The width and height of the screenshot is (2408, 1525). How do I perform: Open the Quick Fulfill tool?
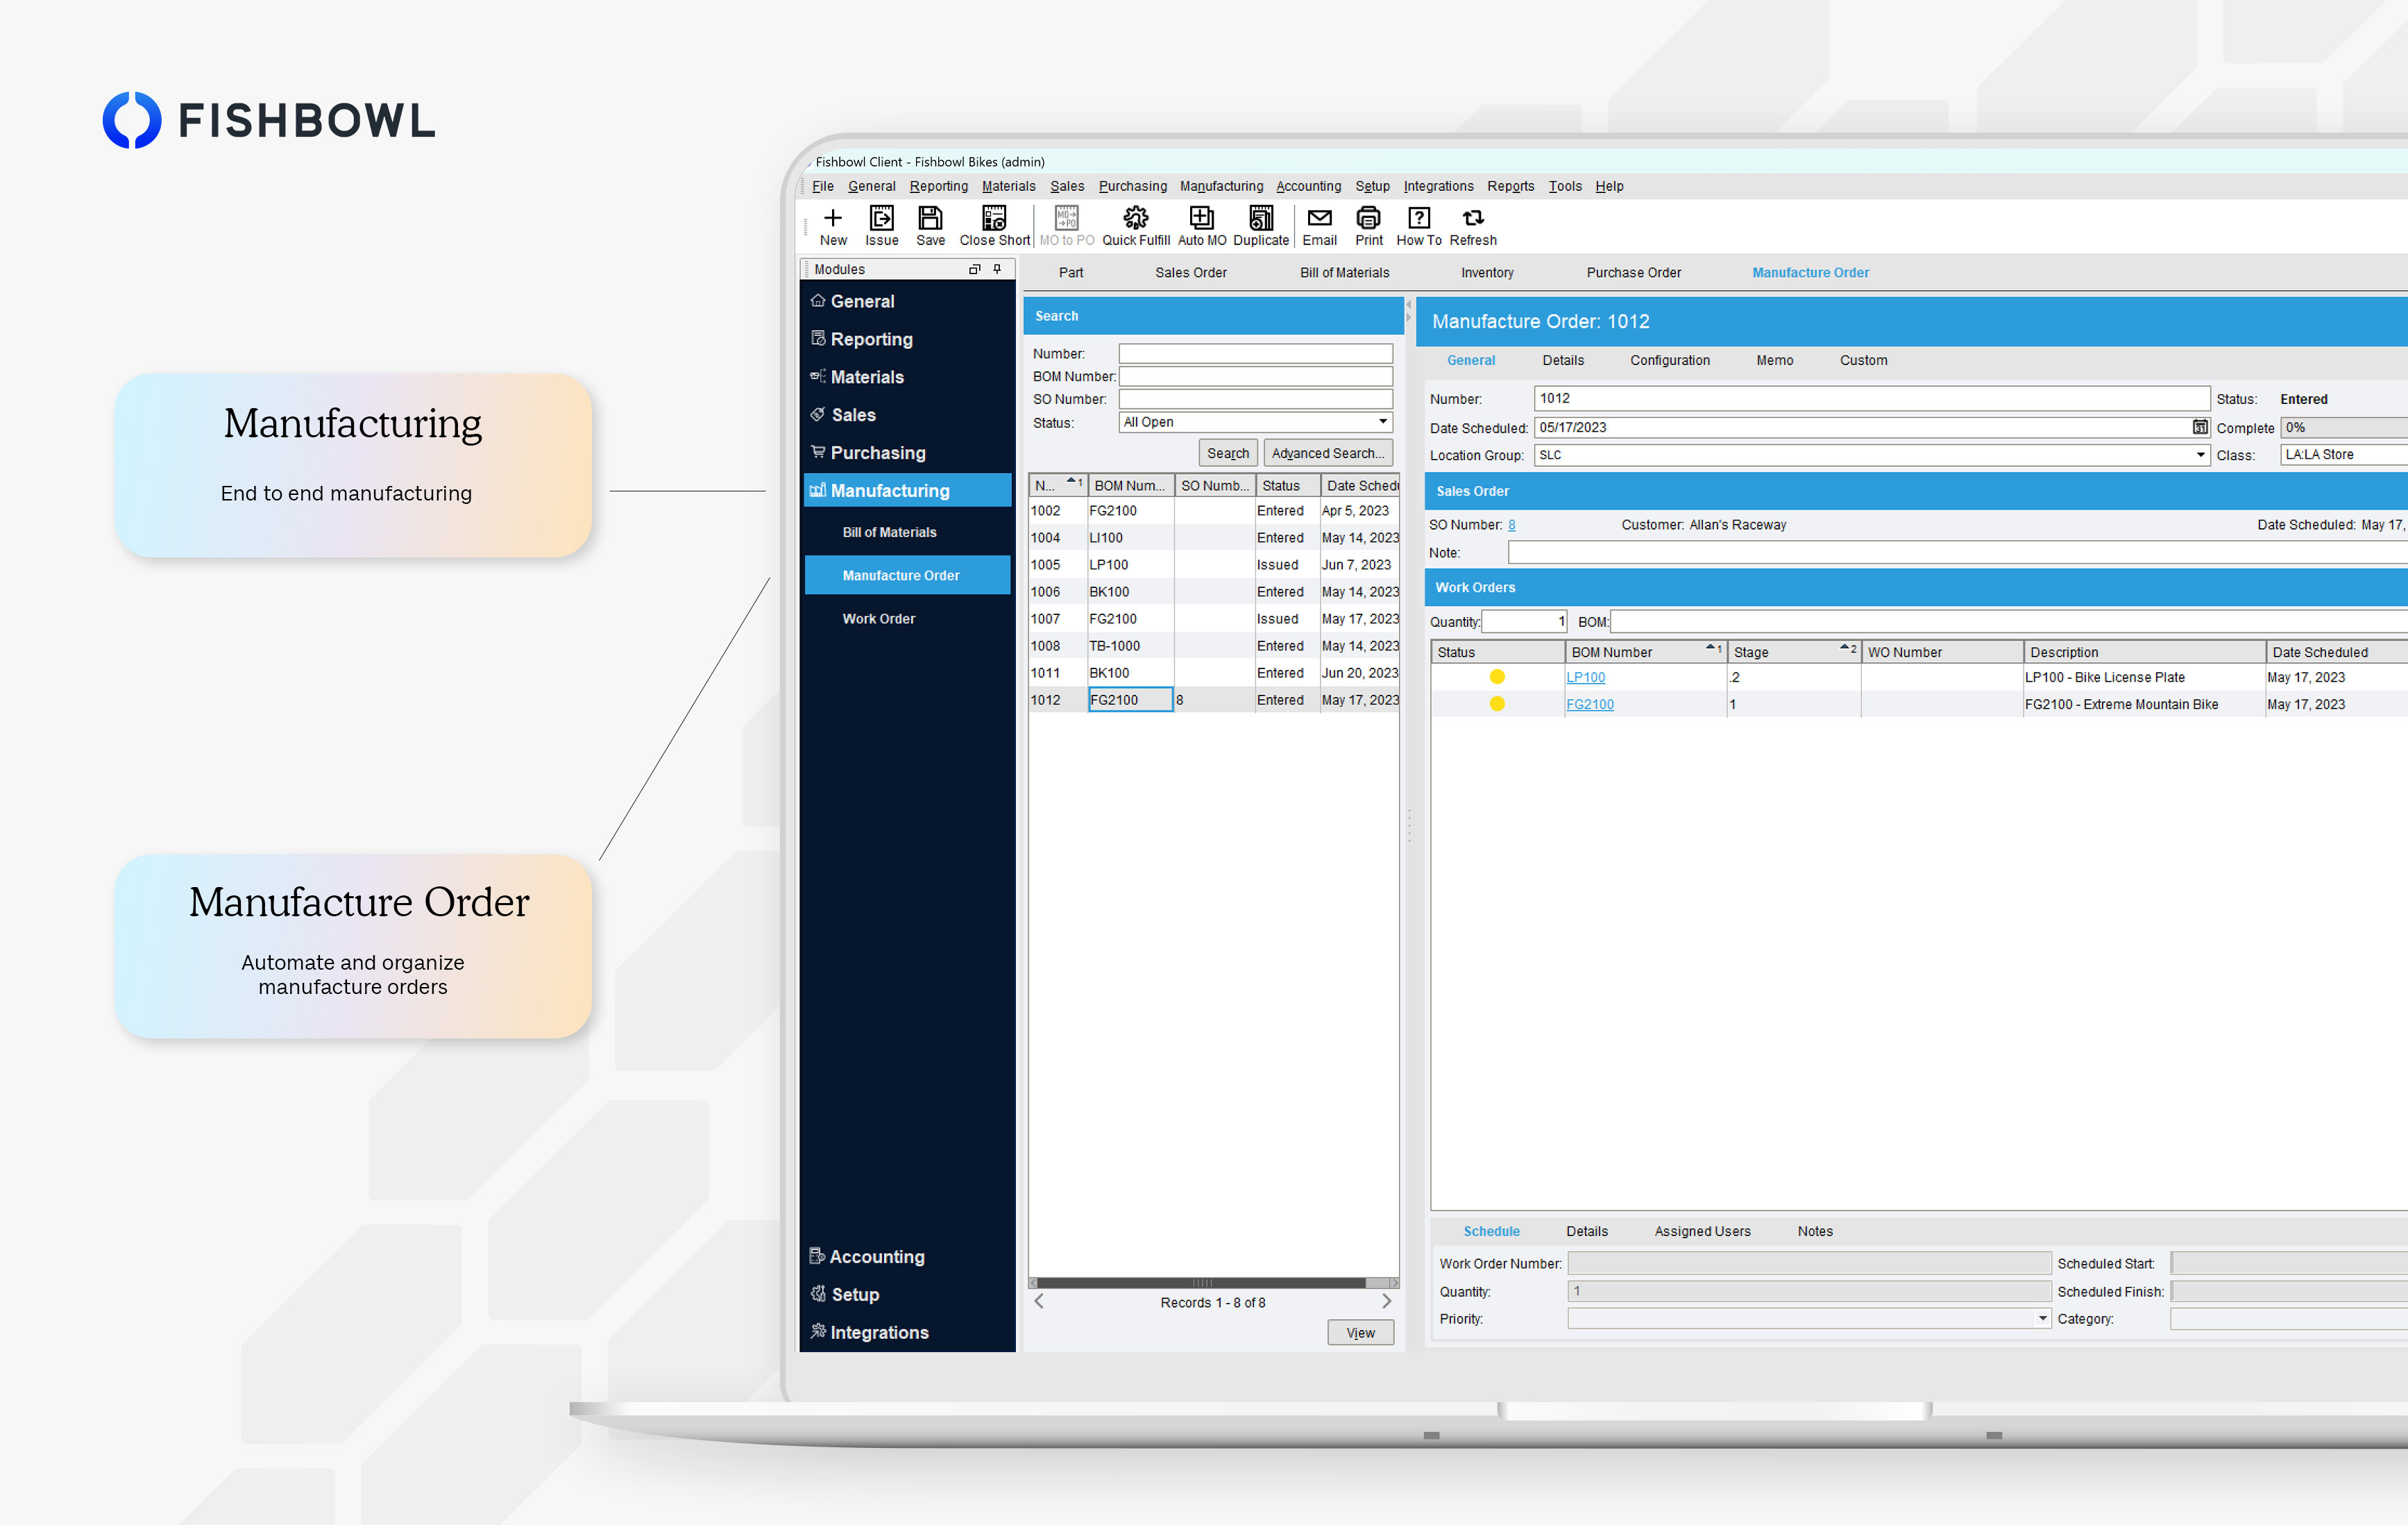click(1136, 224)
